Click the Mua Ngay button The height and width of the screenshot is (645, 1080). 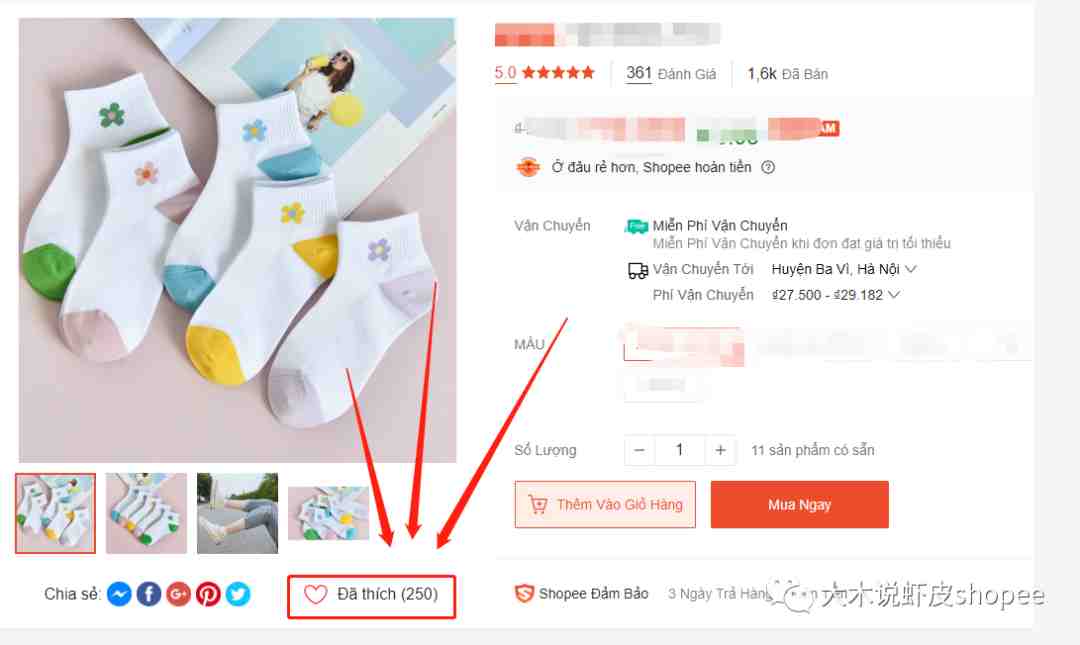800,504
